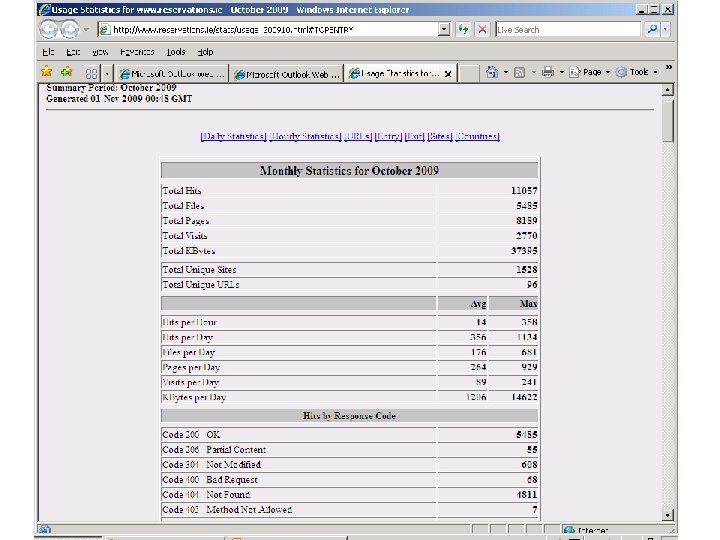Expand the toolbar overflow chevron
Viewport: 720px width, 540px height.
click(669, 68)
